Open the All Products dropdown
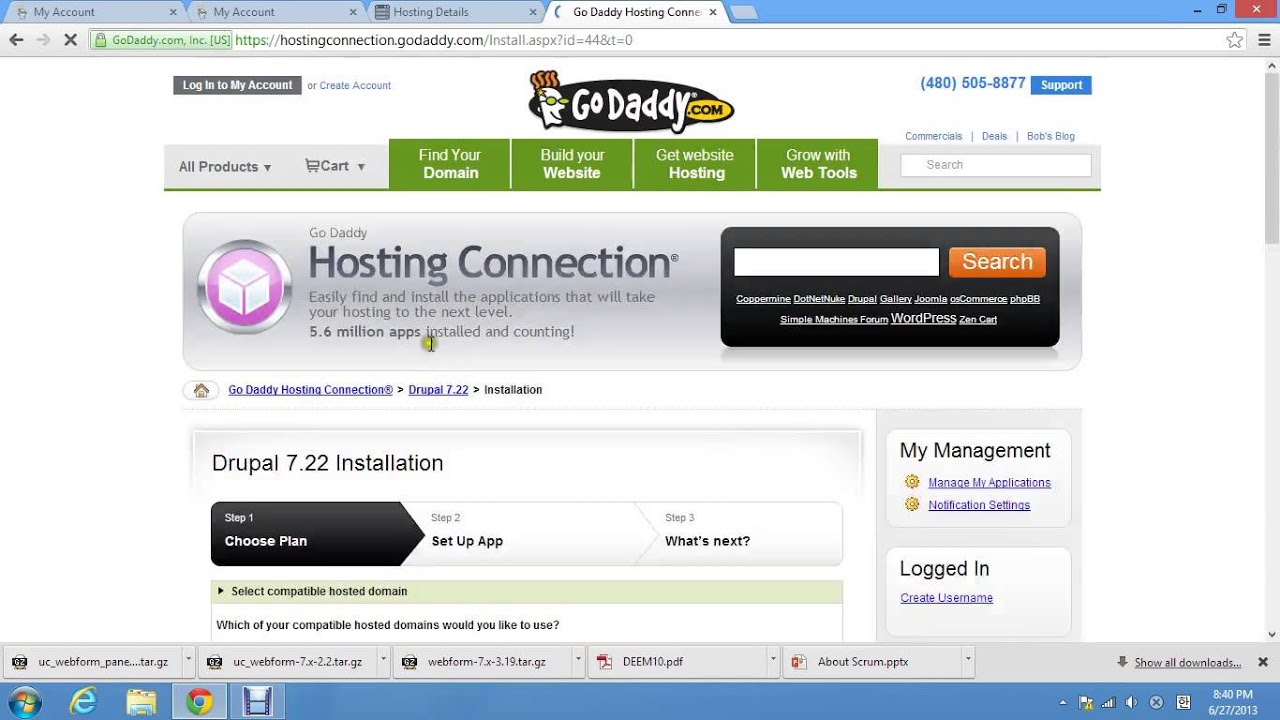The width and height of the screenshot is (1280, 720). pyautogui.click(x=225, y=167)
